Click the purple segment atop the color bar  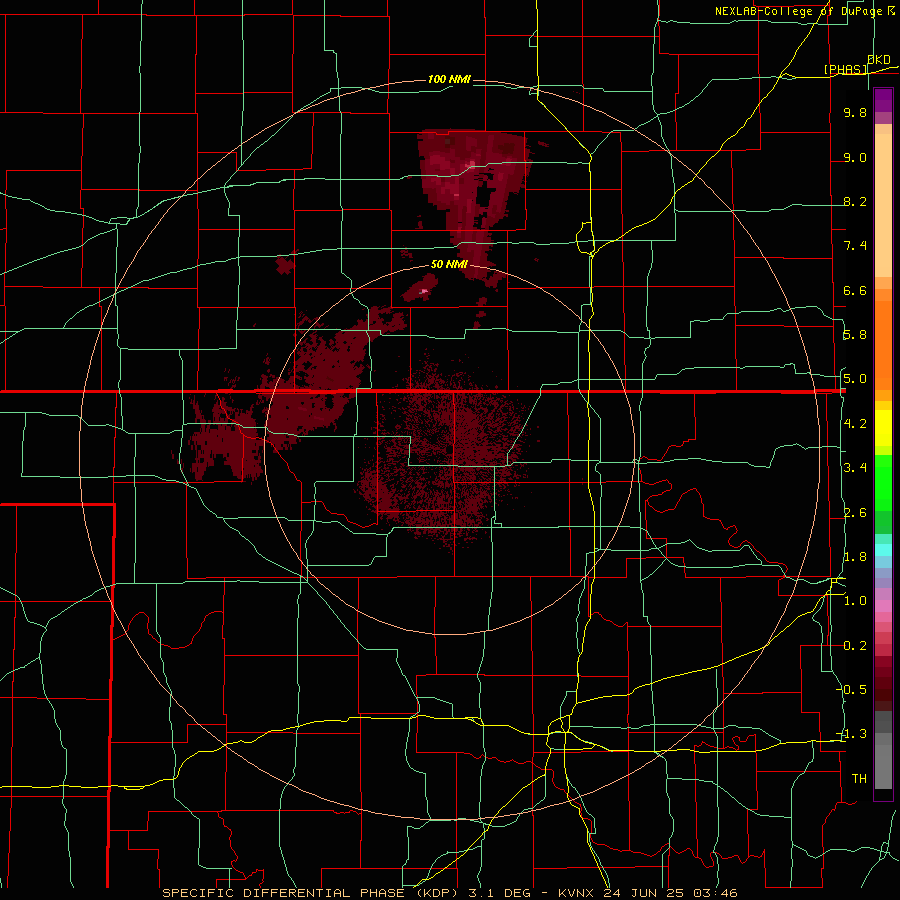pyautogui.click(x=883, y=100)
